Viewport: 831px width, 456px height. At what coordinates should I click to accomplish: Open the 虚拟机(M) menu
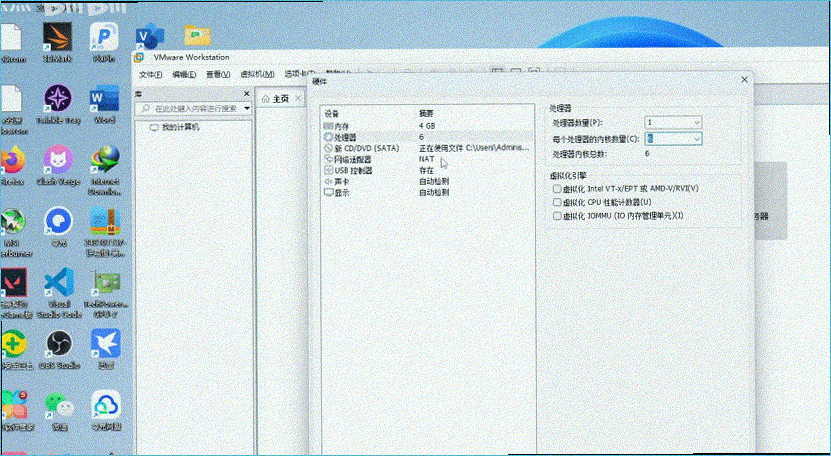(257, 75)
